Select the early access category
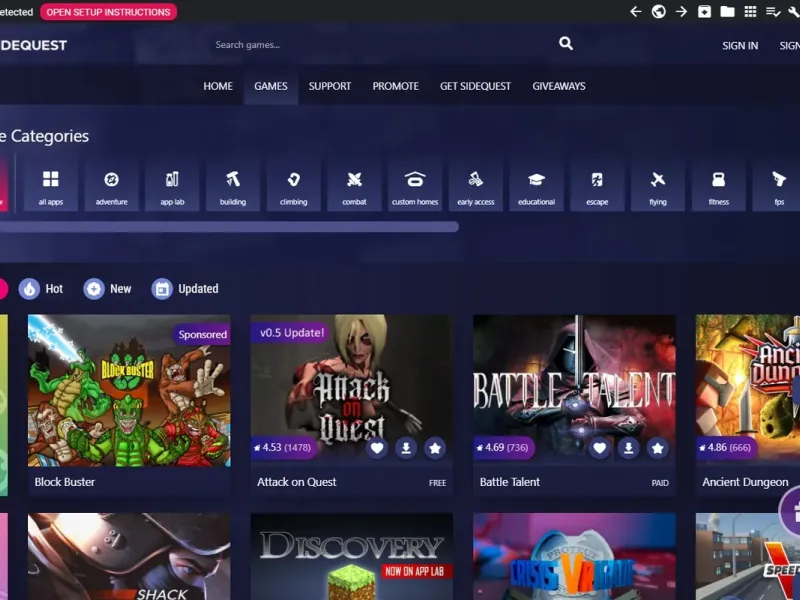800x600 pixels. click(x=476, y=184)
